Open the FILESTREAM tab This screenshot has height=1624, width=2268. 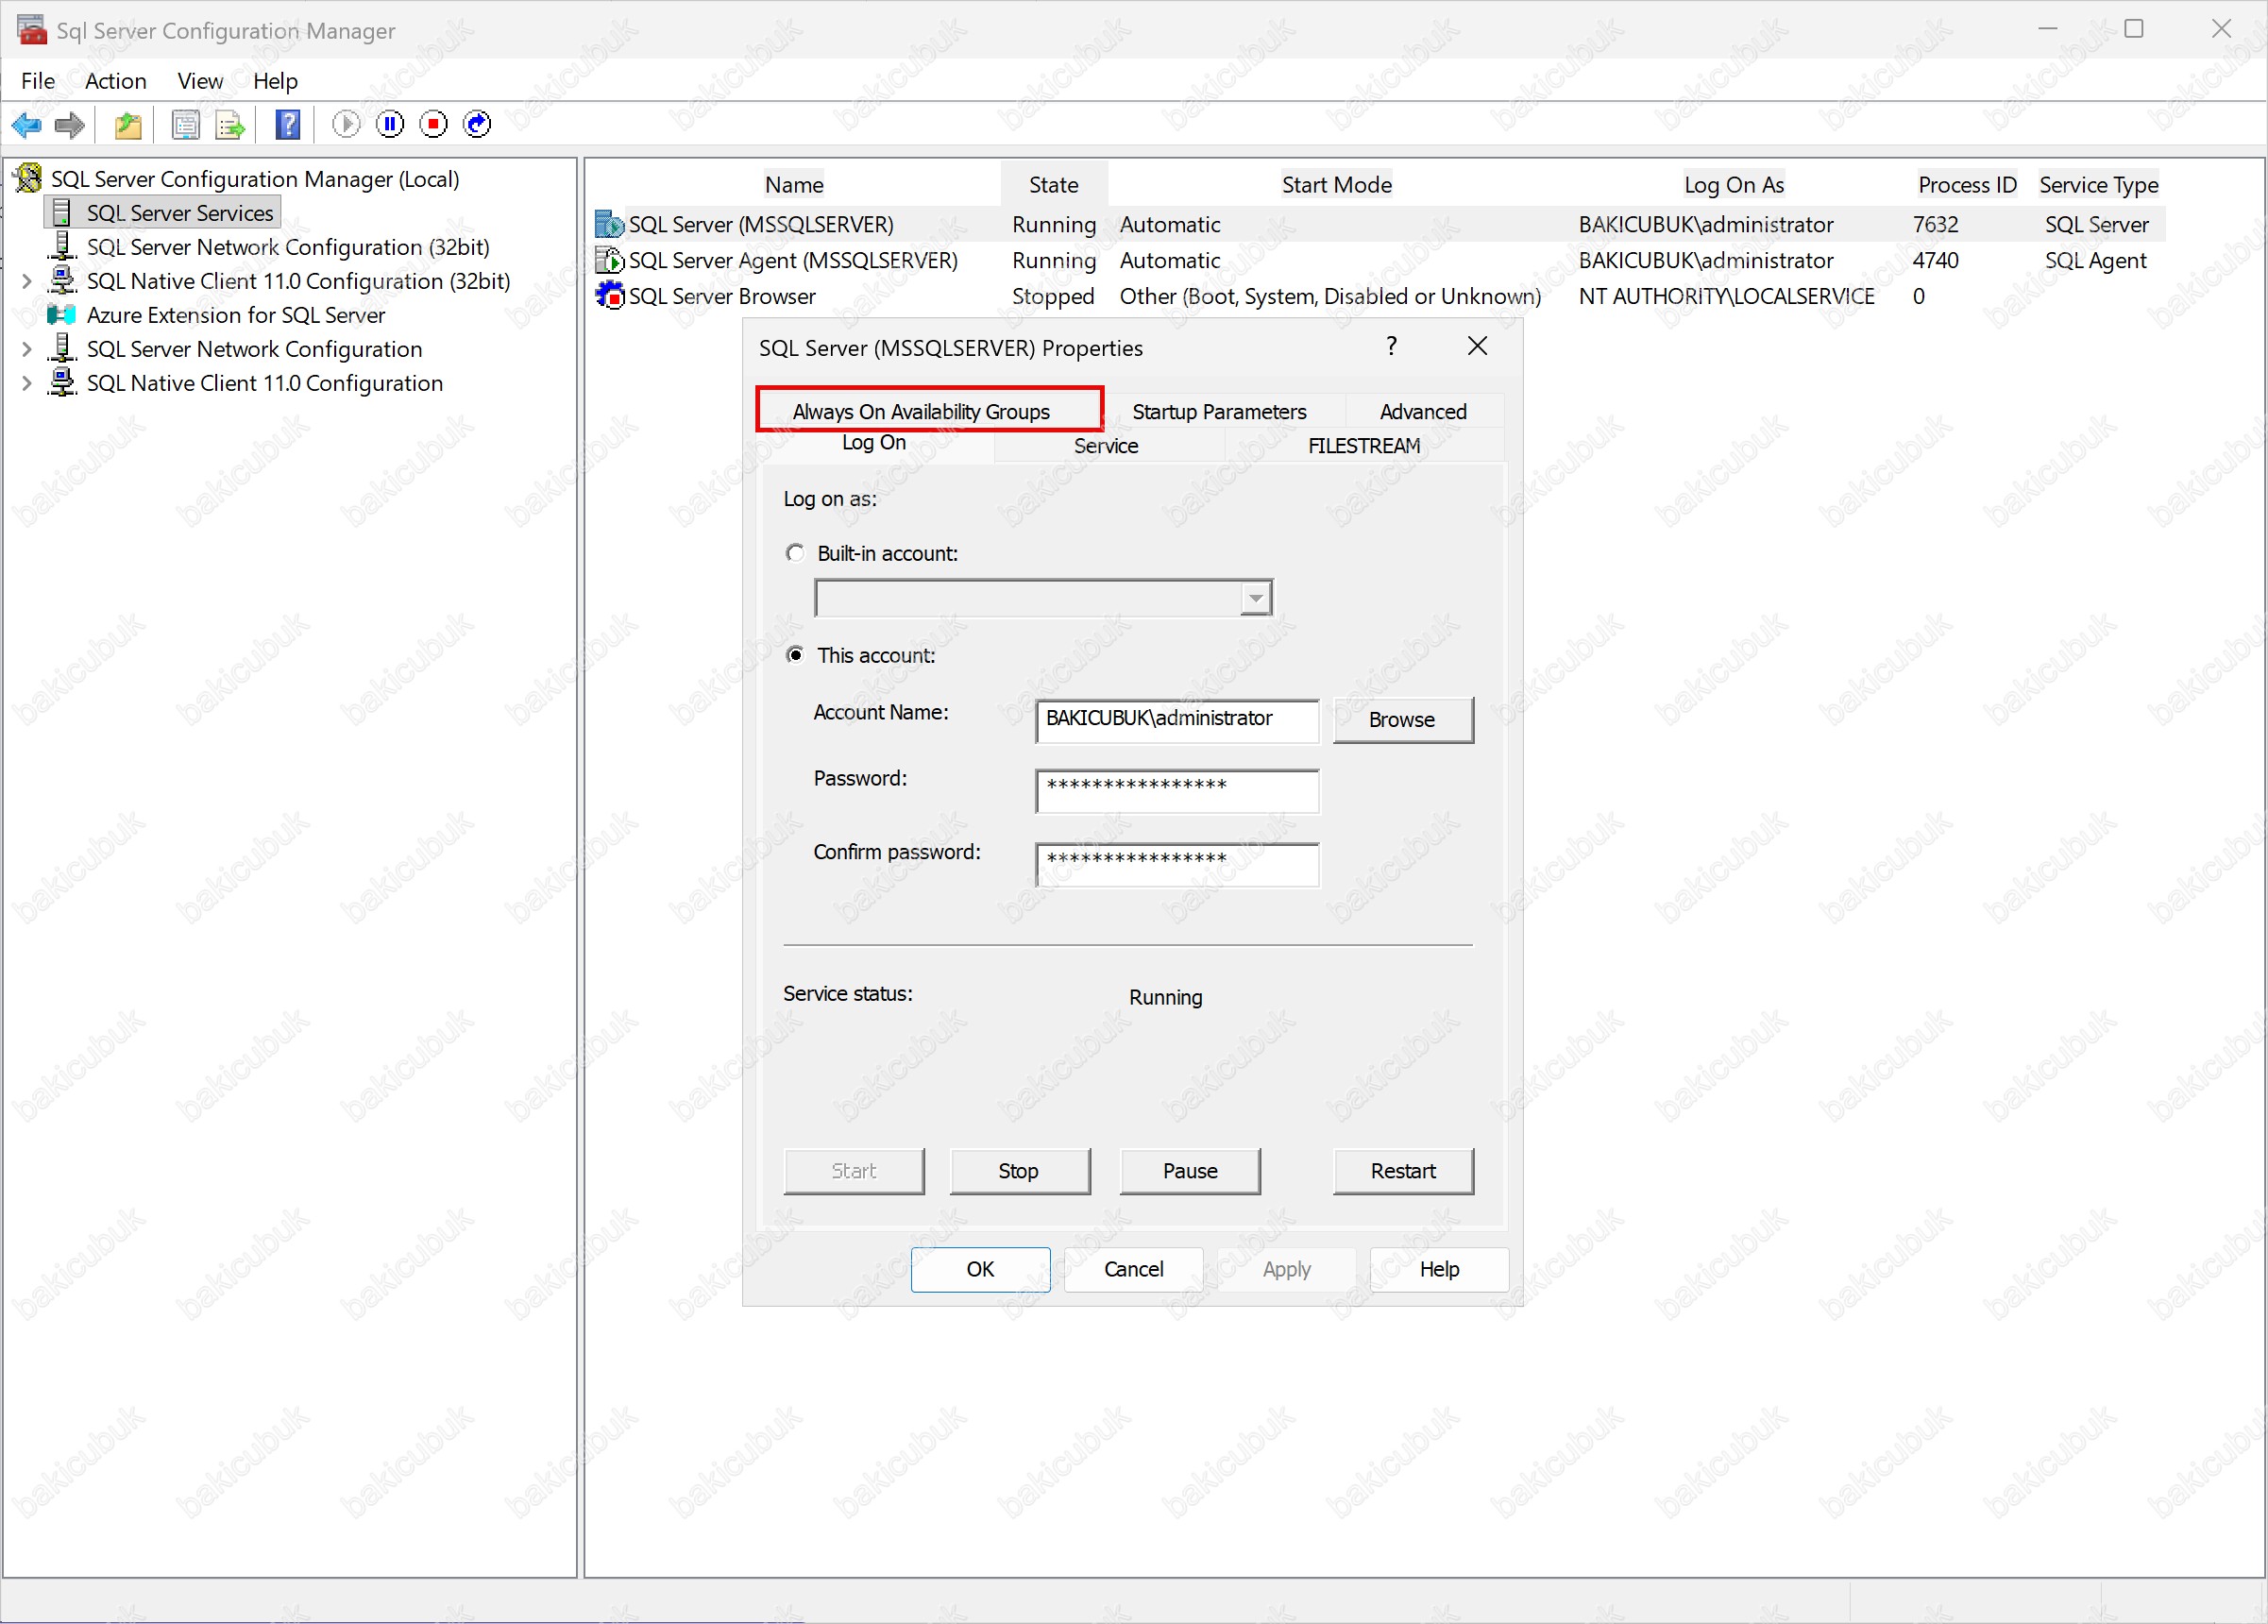(1363, 446)
